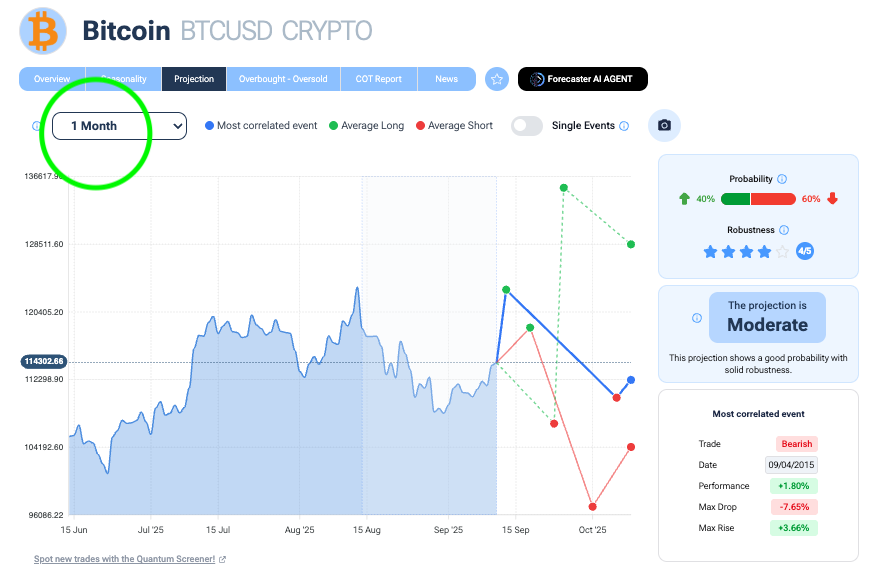Toggle Average Short legend series
Viewport: 881px width, 576px height.
(455, 126)
